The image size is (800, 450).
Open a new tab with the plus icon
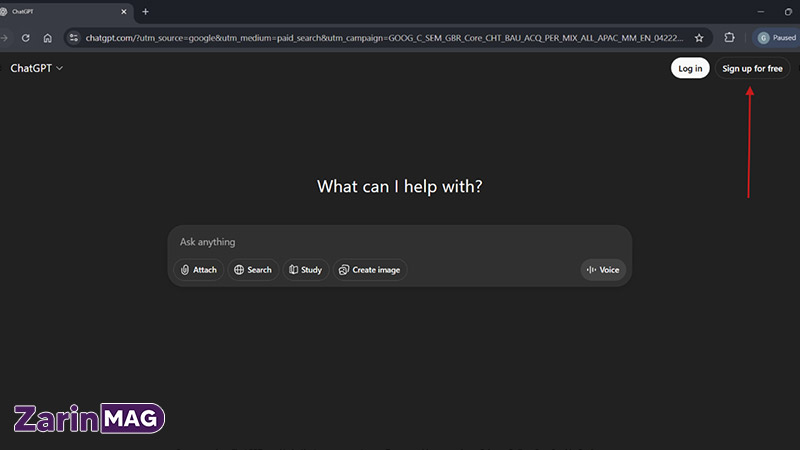(x=145, y=12)
